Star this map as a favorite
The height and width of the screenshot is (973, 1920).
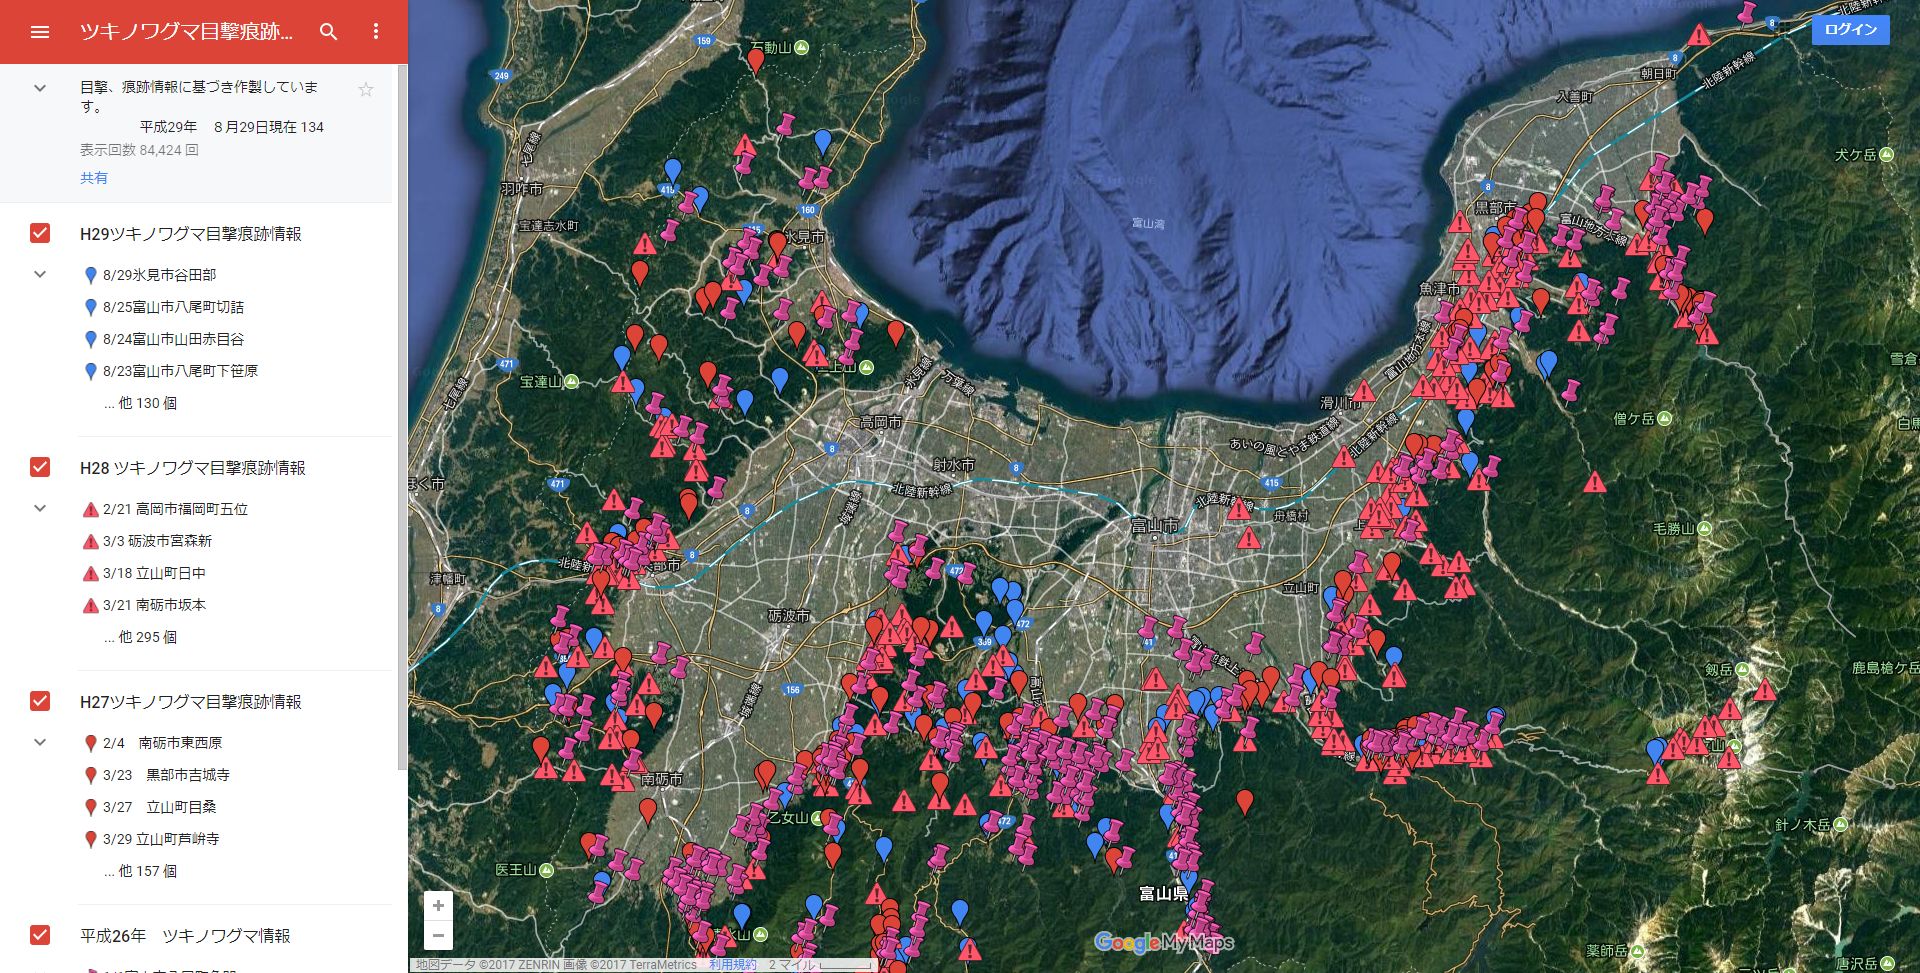366,90
